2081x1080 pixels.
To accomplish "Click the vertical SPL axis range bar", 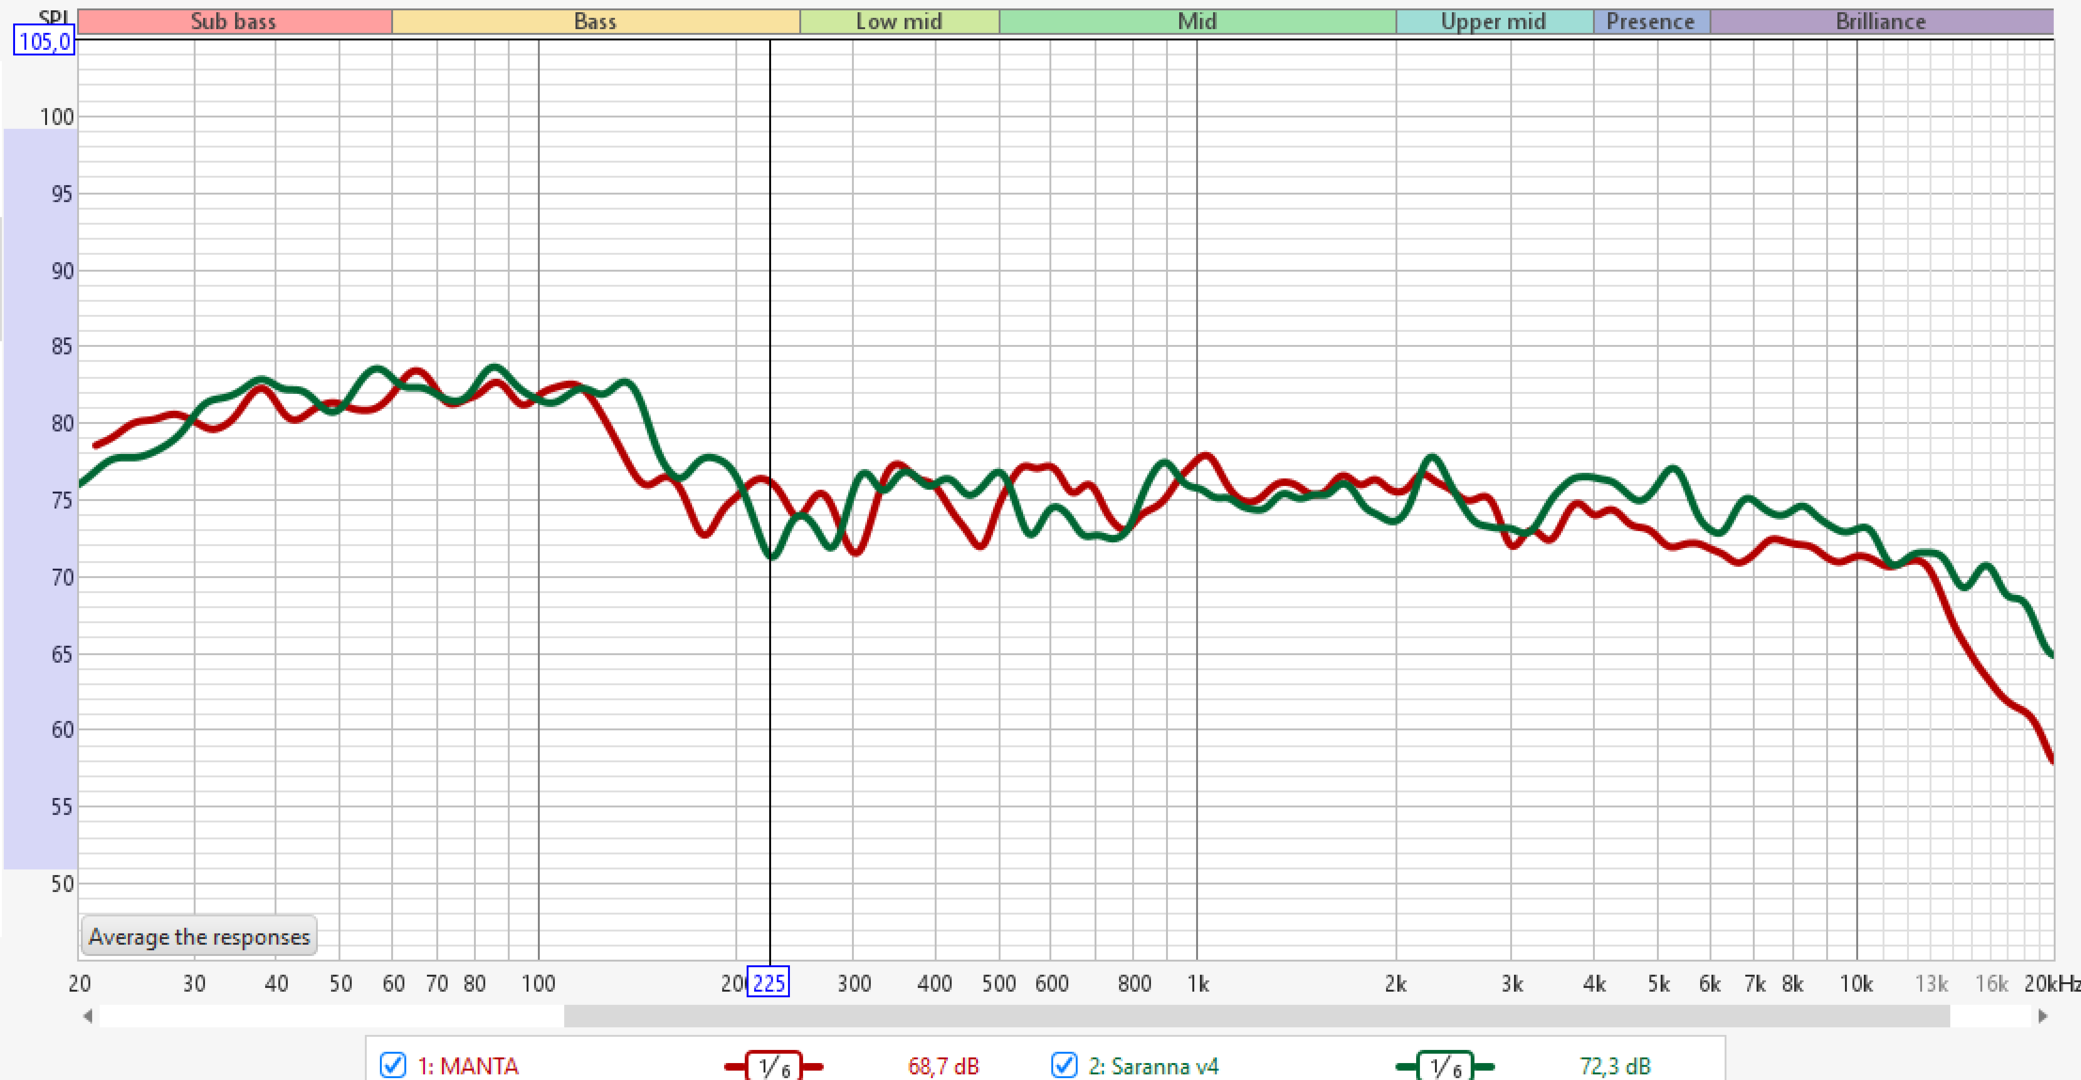I will click(40, 499).
